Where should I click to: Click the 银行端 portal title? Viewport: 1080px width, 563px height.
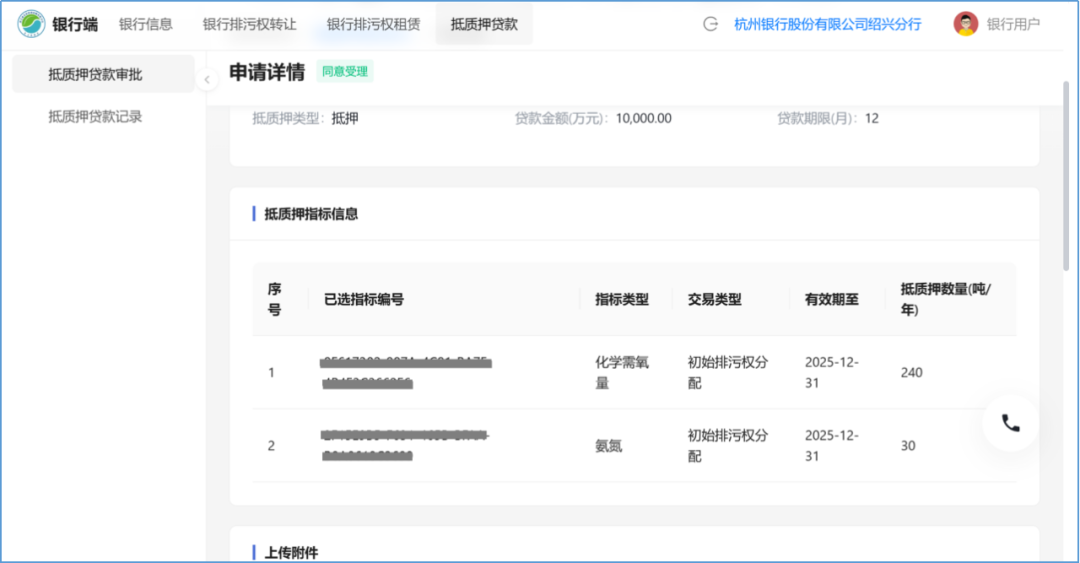pyautogui.click(x=75, y=24)
